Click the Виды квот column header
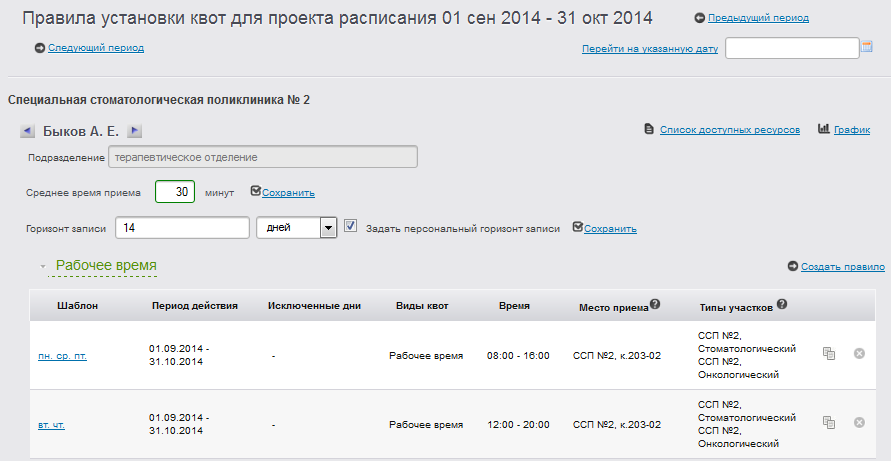Image resolution: width=891 pixels, height=461 pixels. click(x=422, y=306)
